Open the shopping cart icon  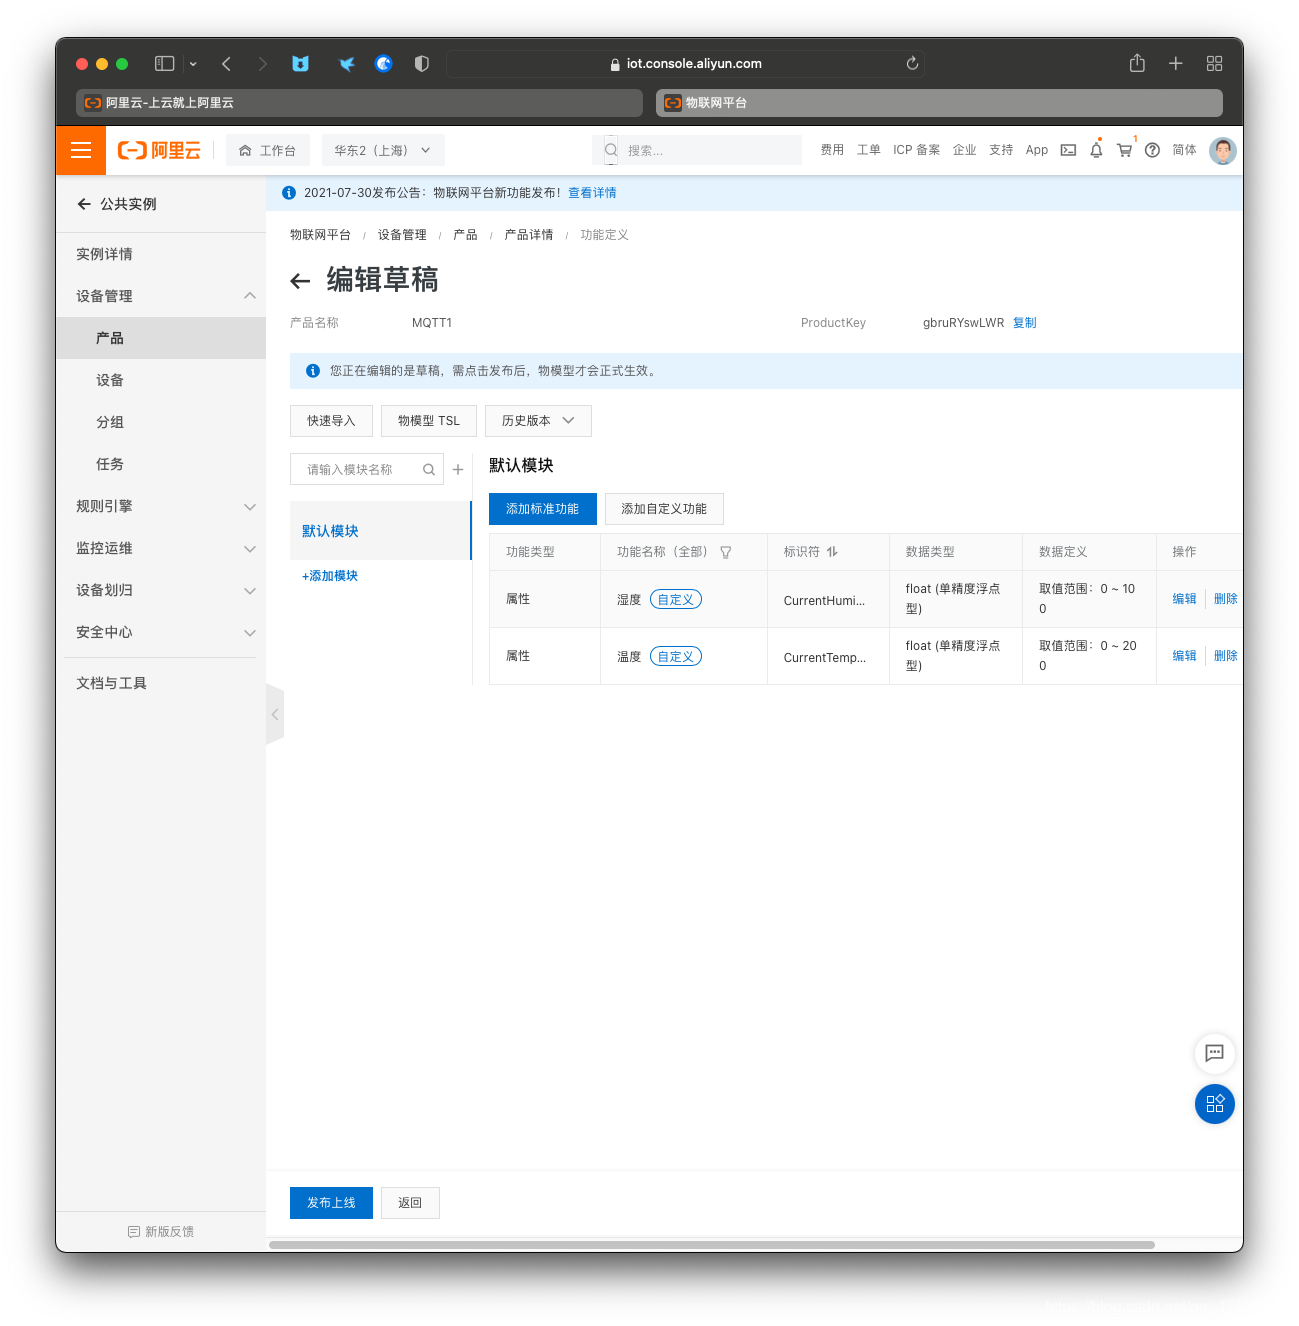(x=1124, y=150)
